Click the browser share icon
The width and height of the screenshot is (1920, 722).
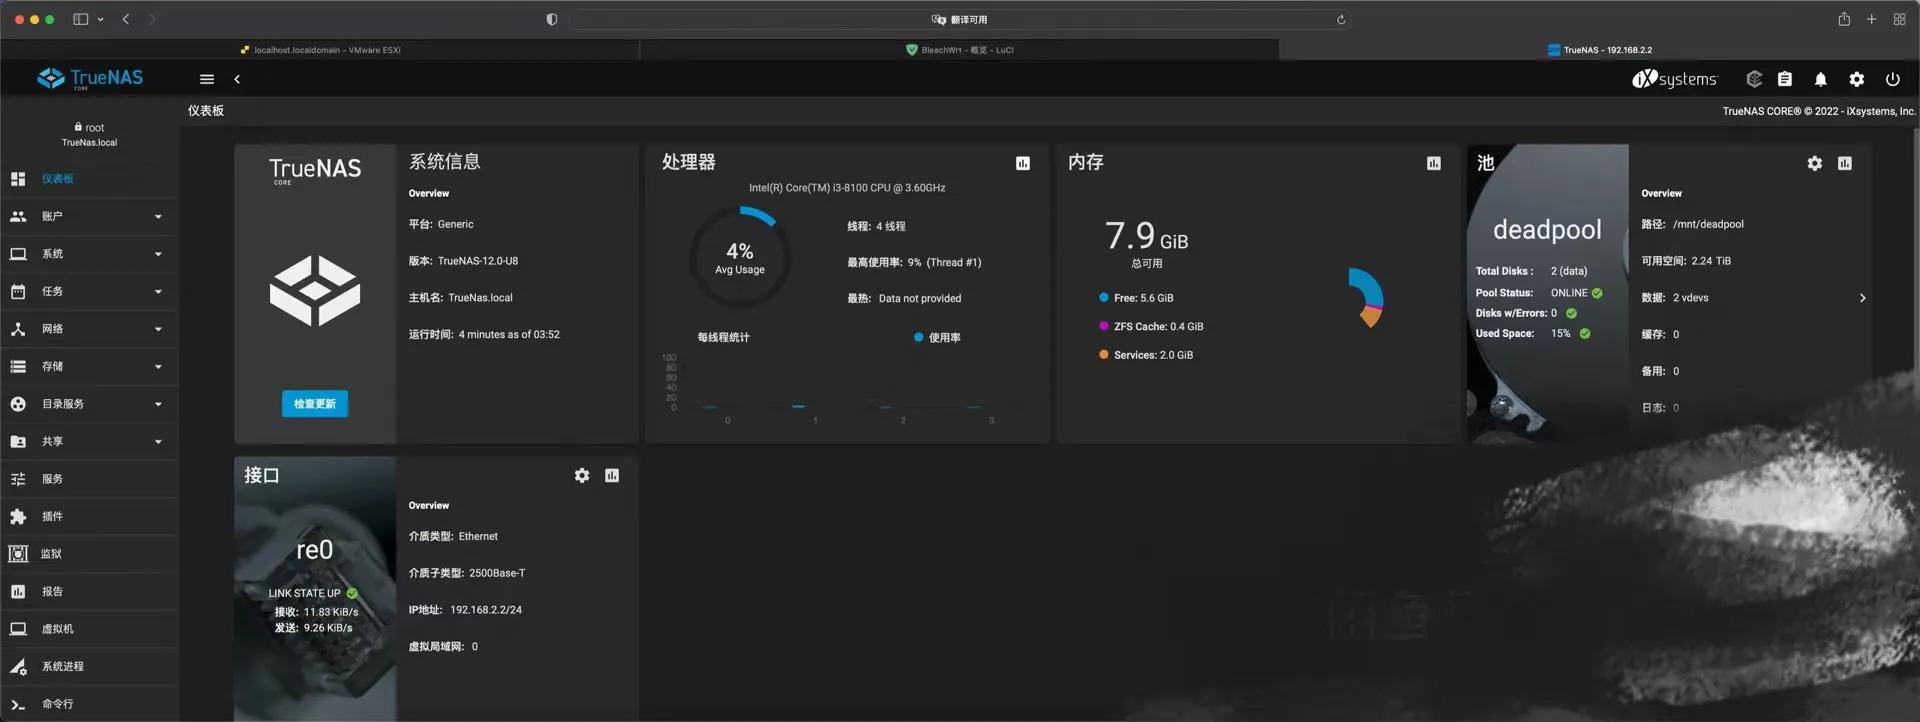[x=1843, y=19]
